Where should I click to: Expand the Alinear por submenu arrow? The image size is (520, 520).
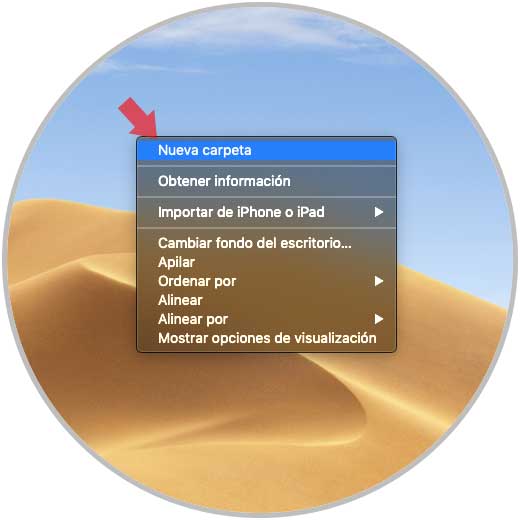point(379,319)
